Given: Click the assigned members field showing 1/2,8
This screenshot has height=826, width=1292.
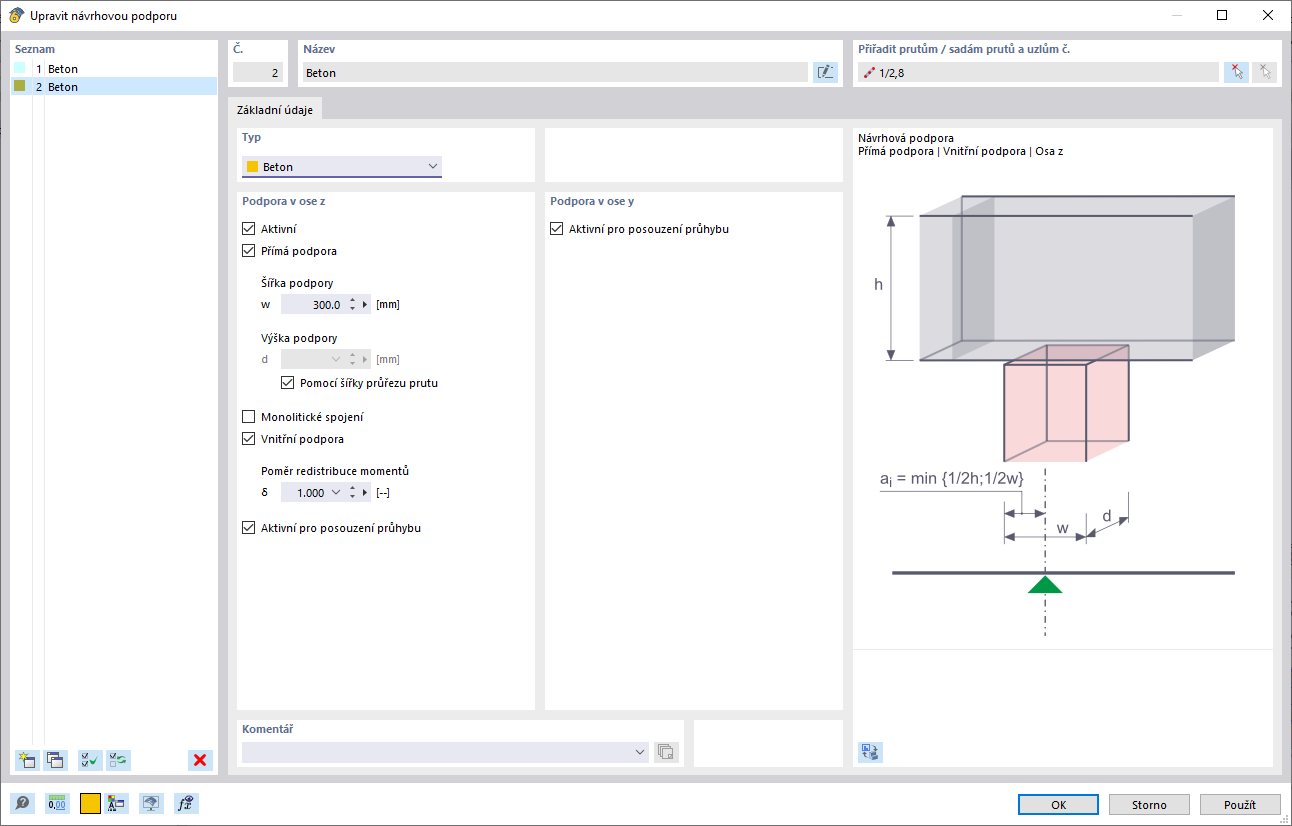Looking at the screenshot, I should click(1038, 72).
